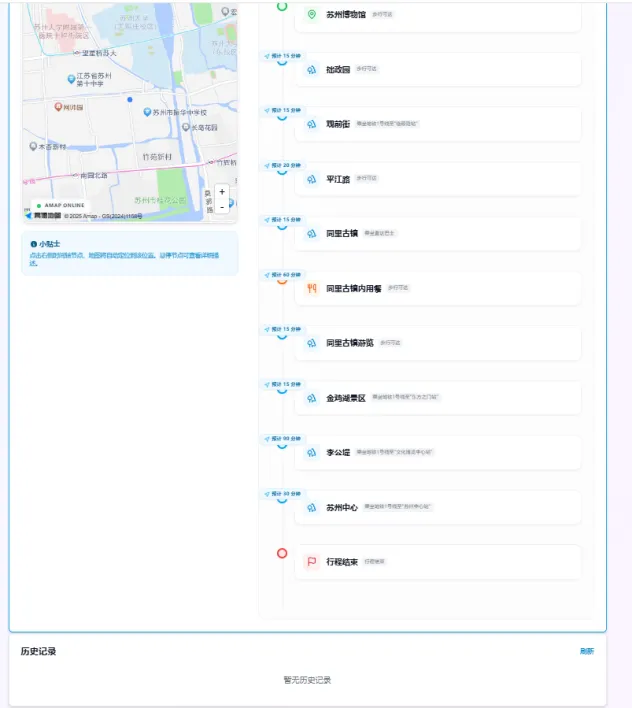This screenshot has height=708, width=632.
Task: Click the scenic spot icon beside 平江路
Action: (x=311, y=179)
